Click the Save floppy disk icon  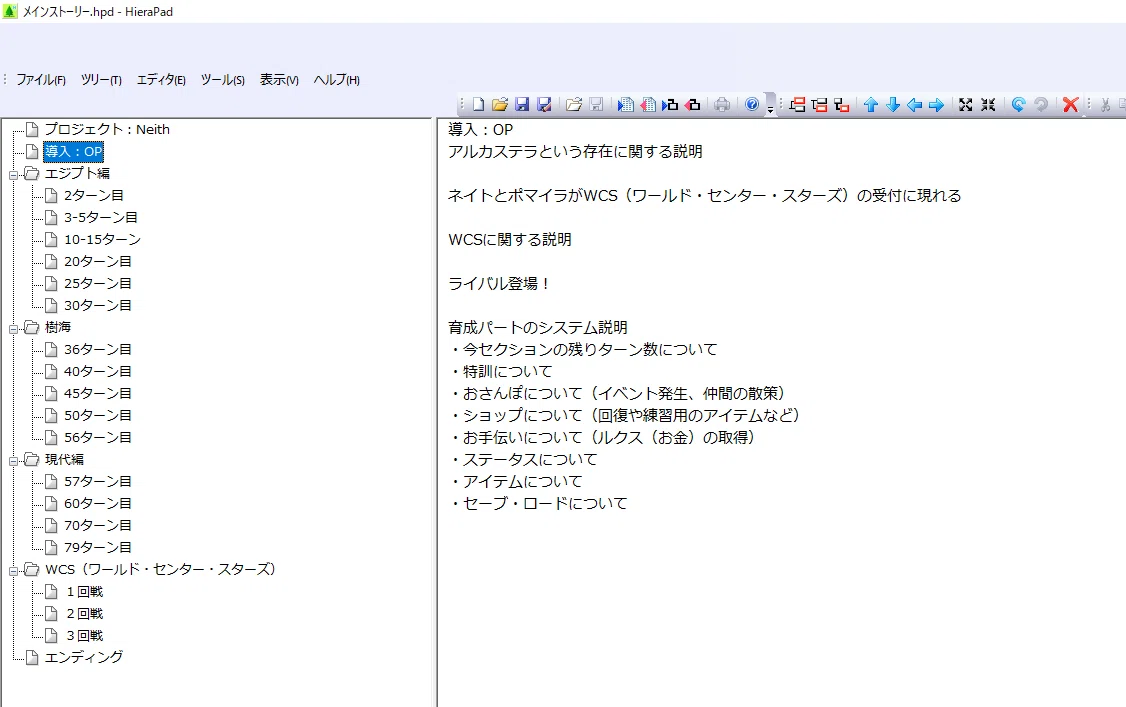(522, 105)
